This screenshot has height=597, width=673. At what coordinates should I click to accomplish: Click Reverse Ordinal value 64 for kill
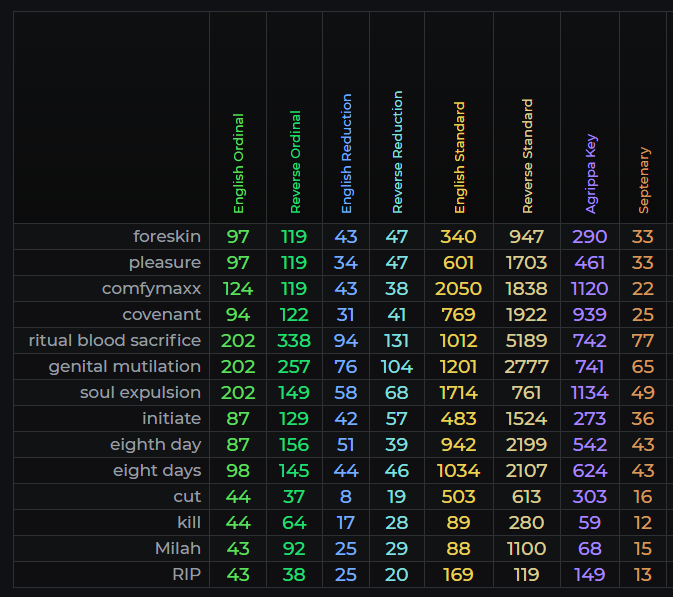[x=294, y=523]
